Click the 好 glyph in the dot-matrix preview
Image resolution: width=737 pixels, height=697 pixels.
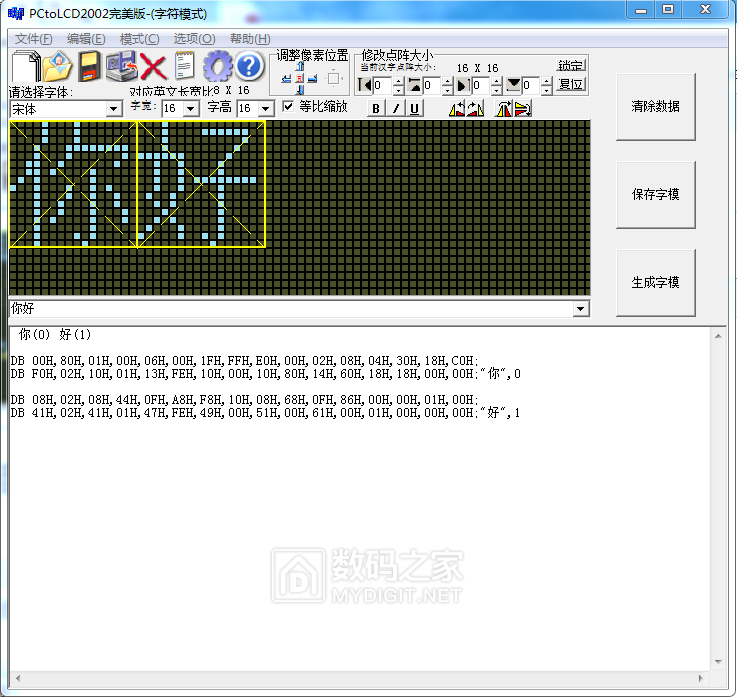pos(201,184)
